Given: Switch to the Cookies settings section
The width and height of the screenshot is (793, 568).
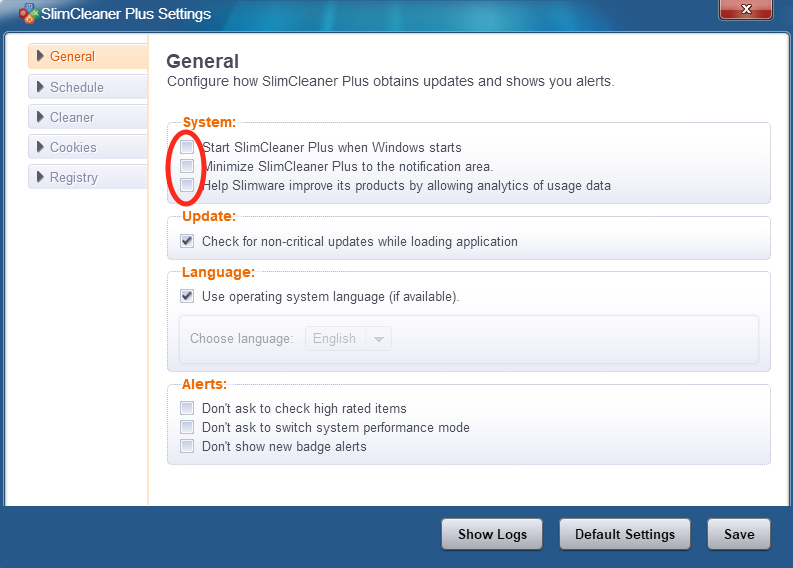Looking at the screenshot, I should tap(88, 147).
